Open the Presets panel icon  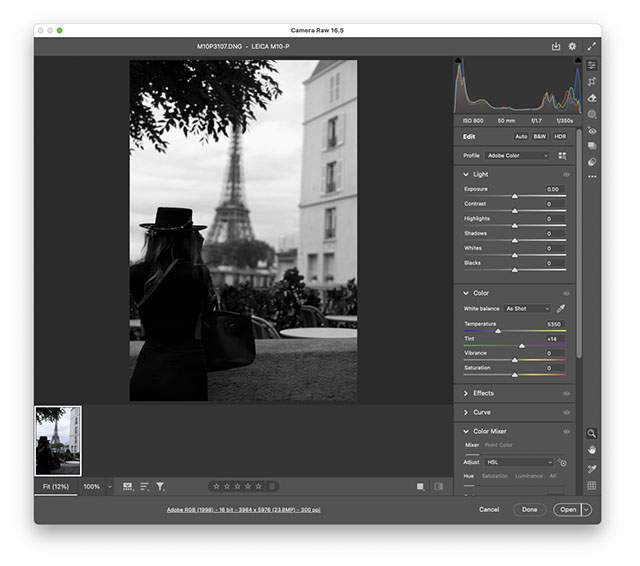[592, 162]
